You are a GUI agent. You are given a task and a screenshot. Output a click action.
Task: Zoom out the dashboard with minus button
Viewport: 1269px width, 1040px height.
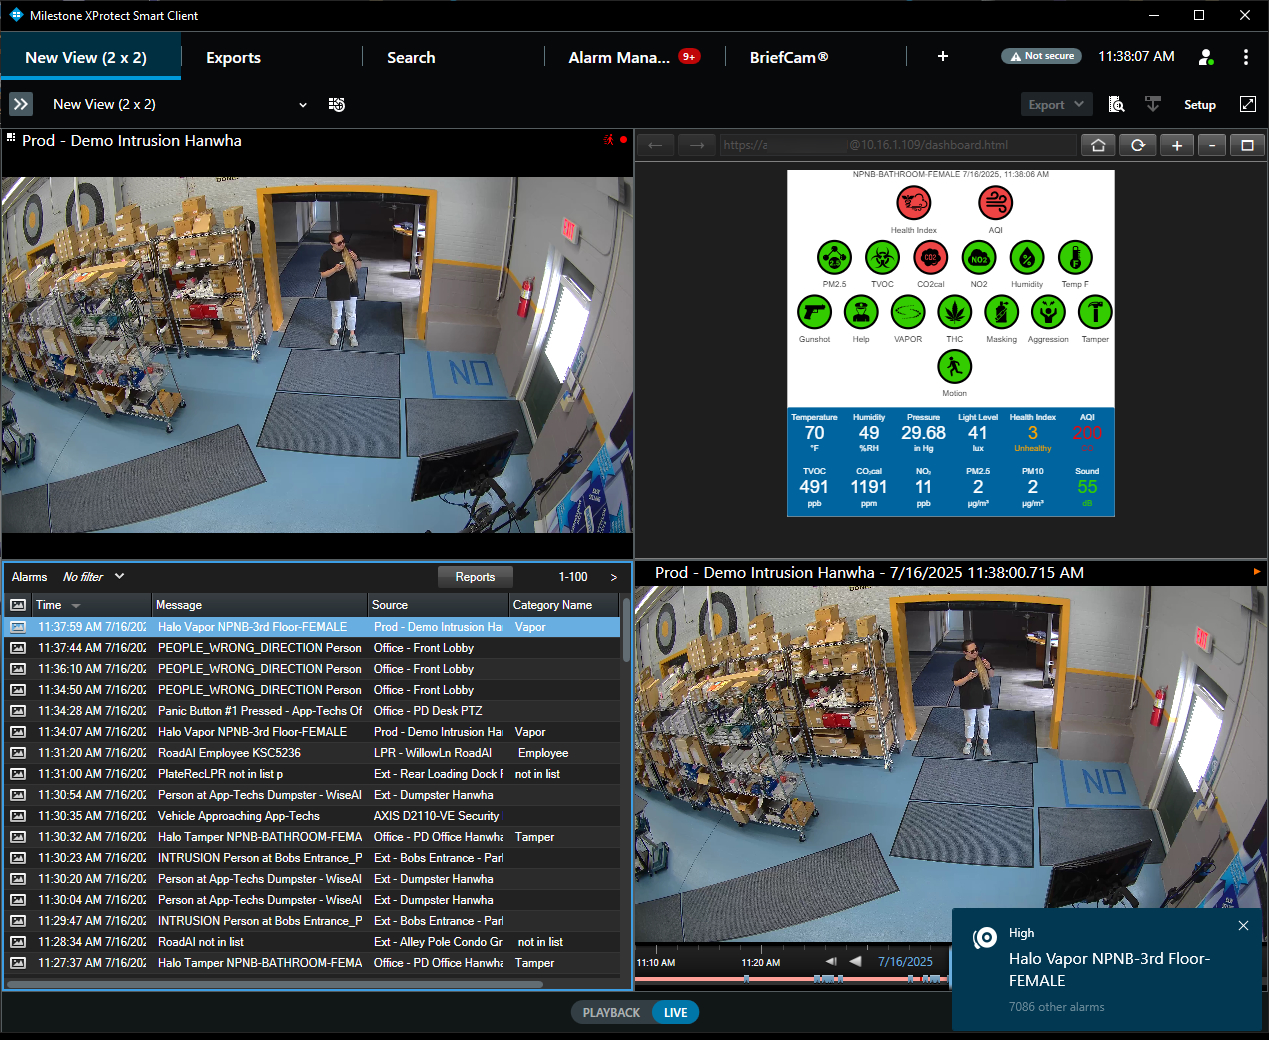[x=1212, y=145]
